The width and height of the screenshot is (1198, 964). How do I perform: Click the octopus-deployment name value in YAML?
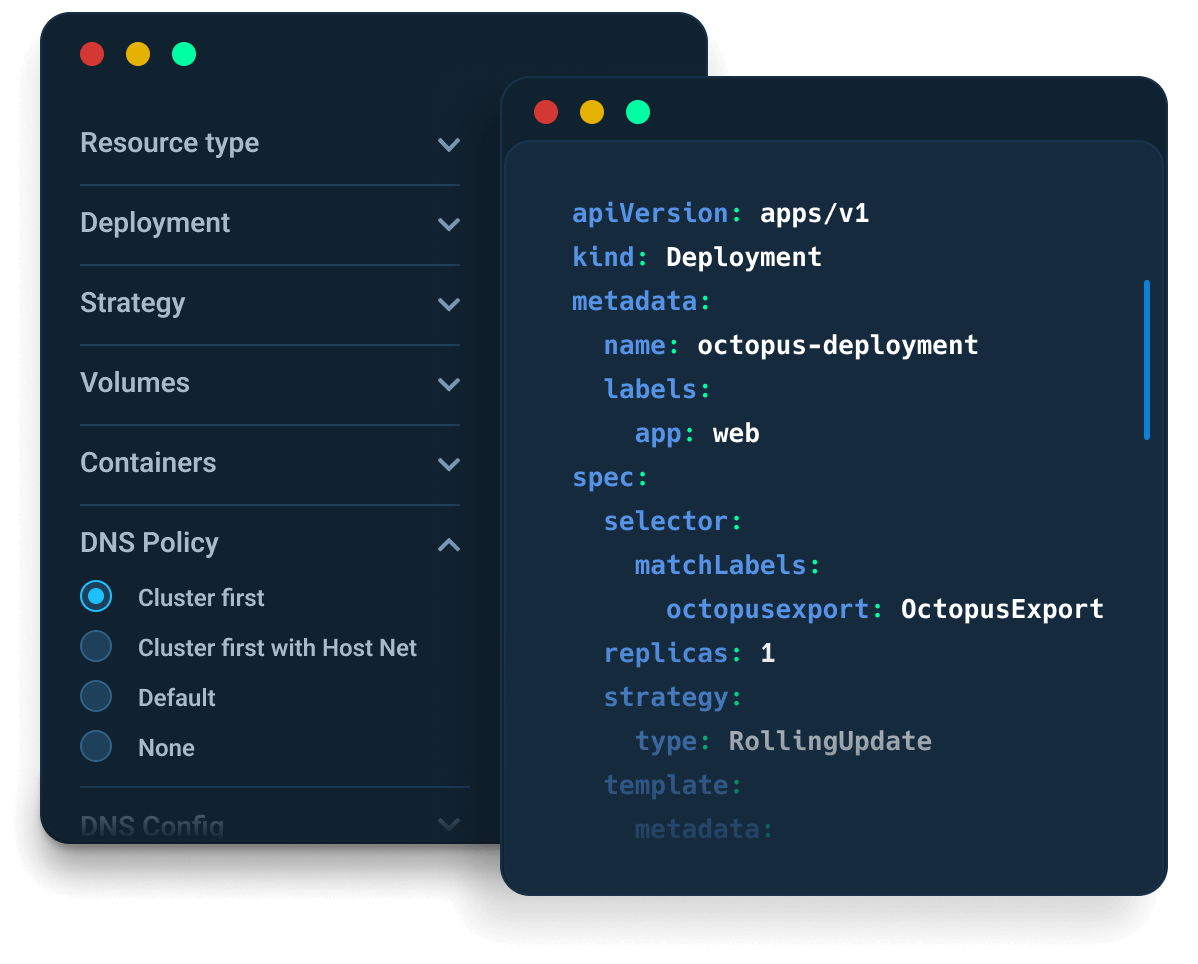click(838, 345)
